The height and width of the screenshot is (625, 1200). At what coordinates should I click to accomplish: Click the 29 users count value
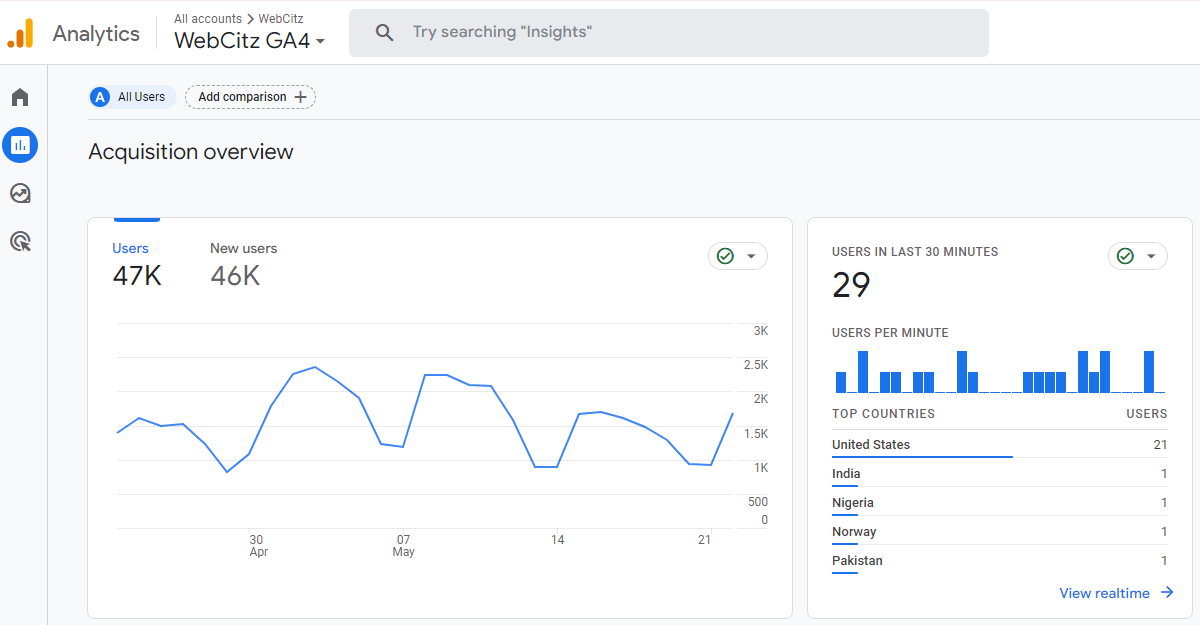click(x=851, y=286)
